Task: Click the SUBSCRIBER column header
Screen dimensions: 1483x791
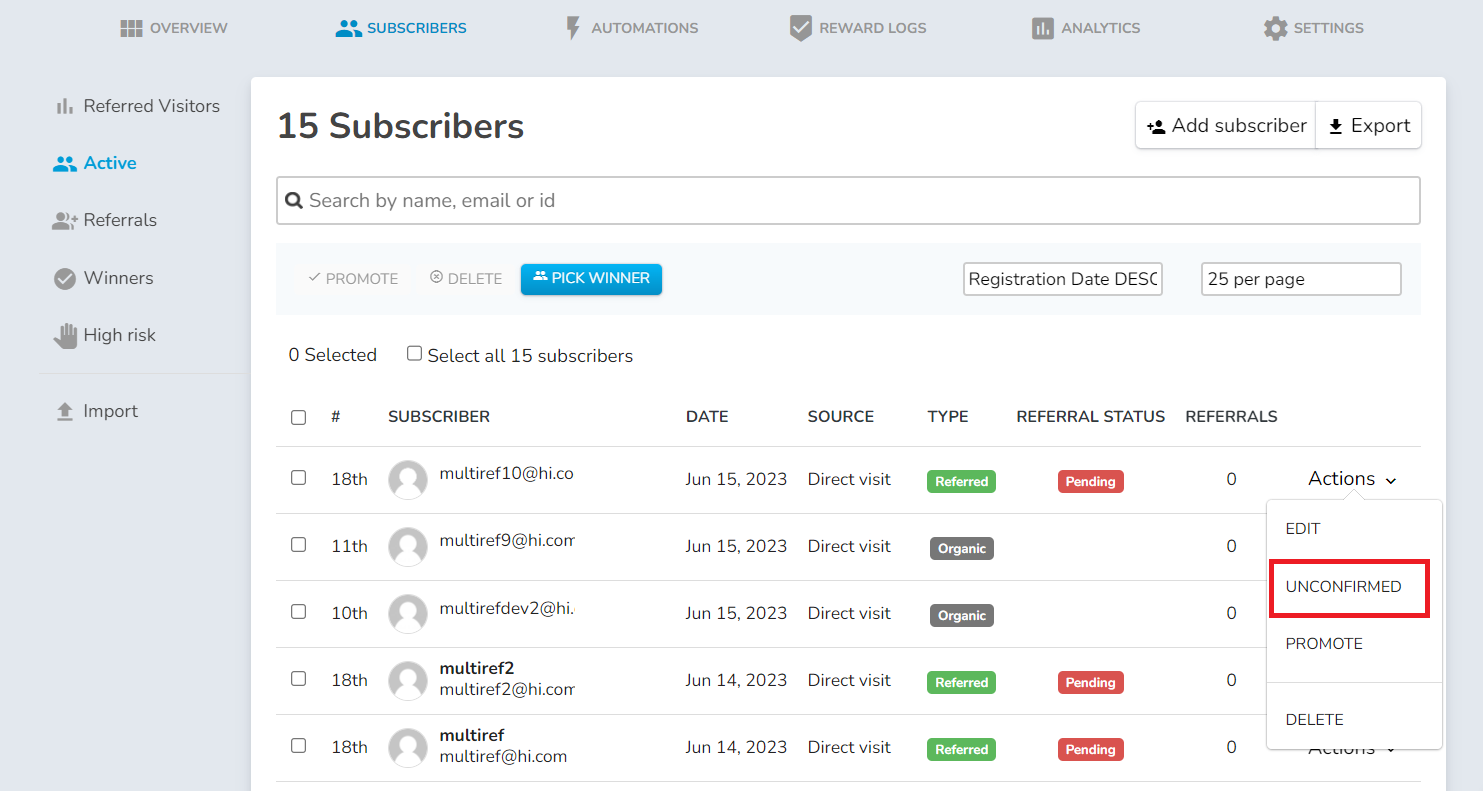Action: pyautogui.click(x=439, y=417)
